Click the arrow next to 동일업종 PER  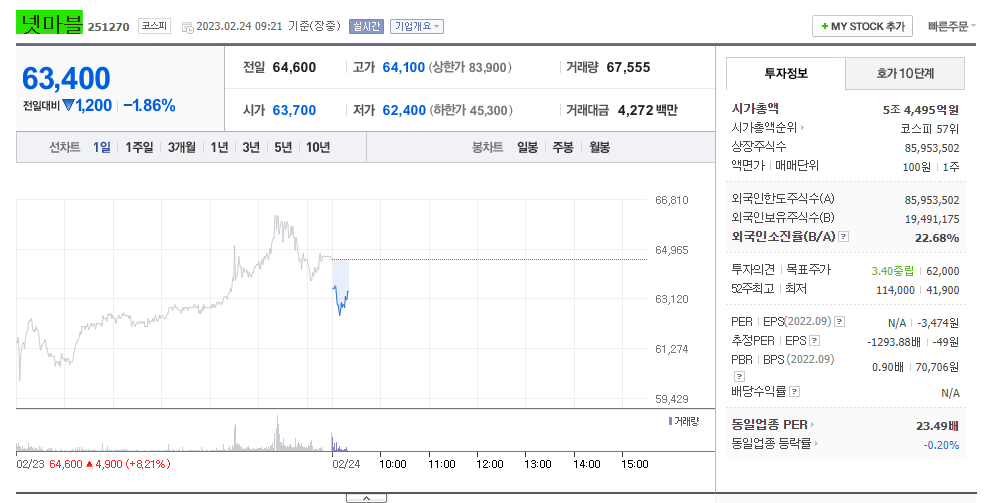(x=813, y=425)
